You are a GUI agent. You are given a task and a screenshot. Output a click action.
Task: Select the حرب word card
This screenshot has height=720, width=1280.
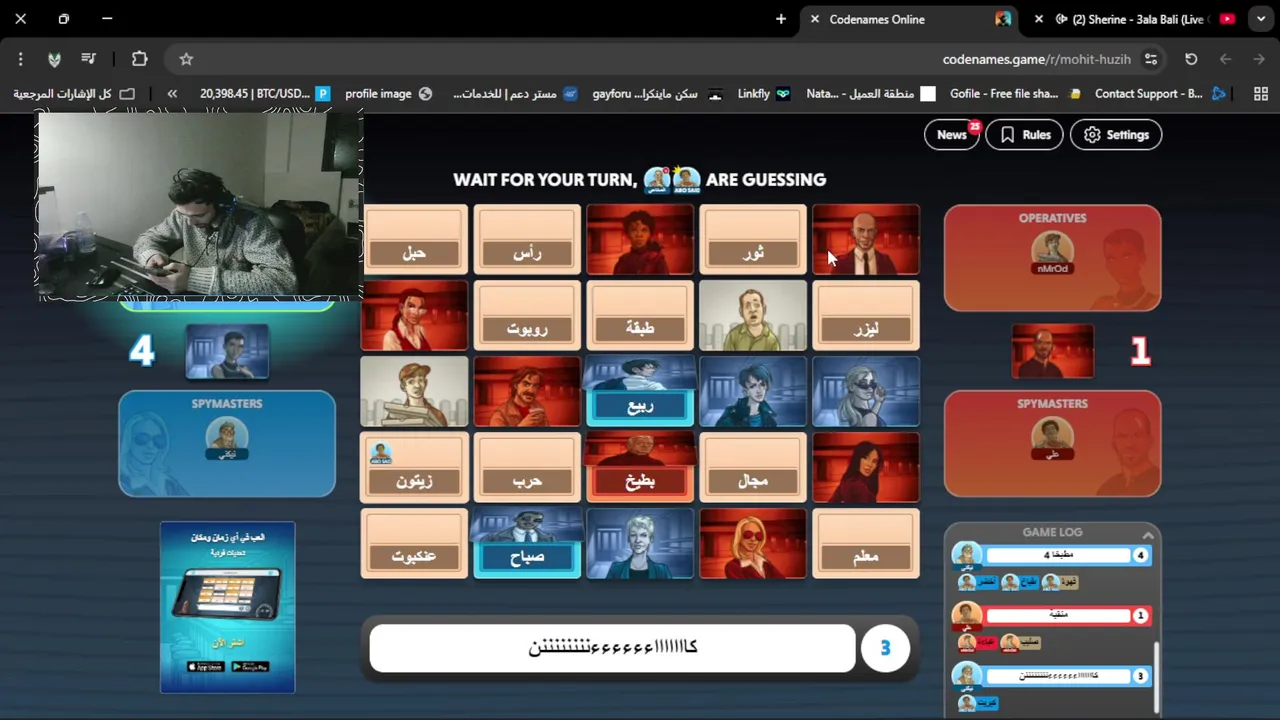[527, 468]
